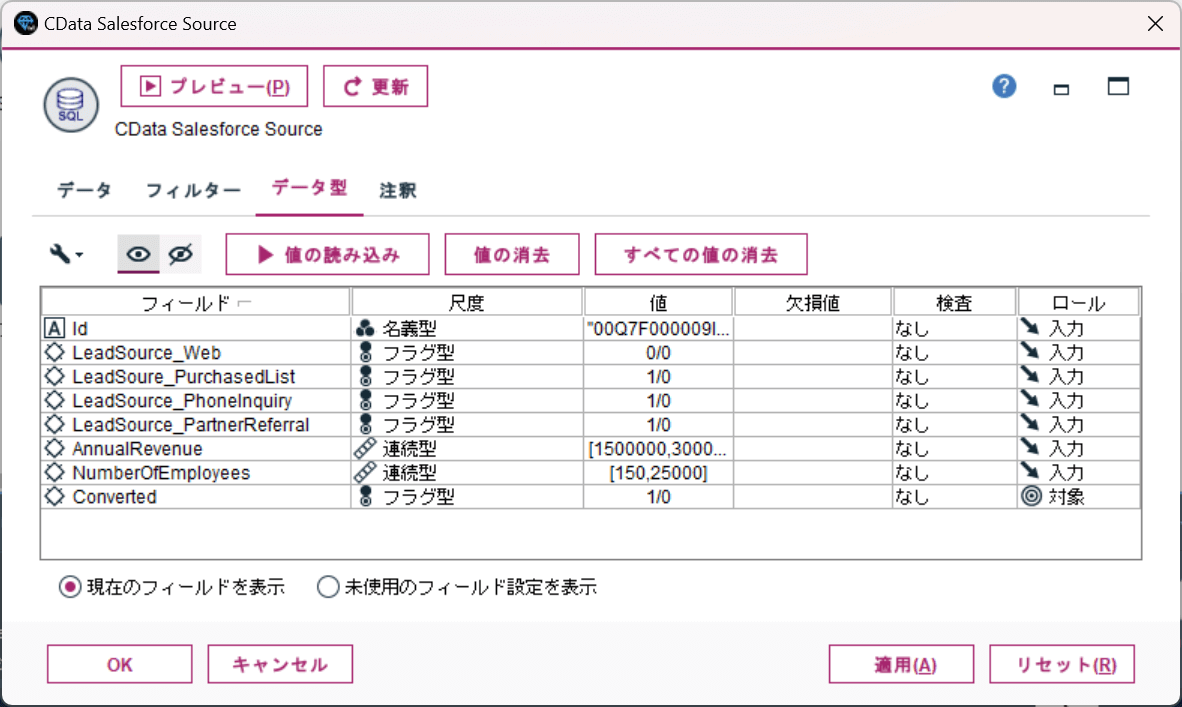Click the 値 column header
The width and height of the screenshot is (1182, 707).
(658, 303)
